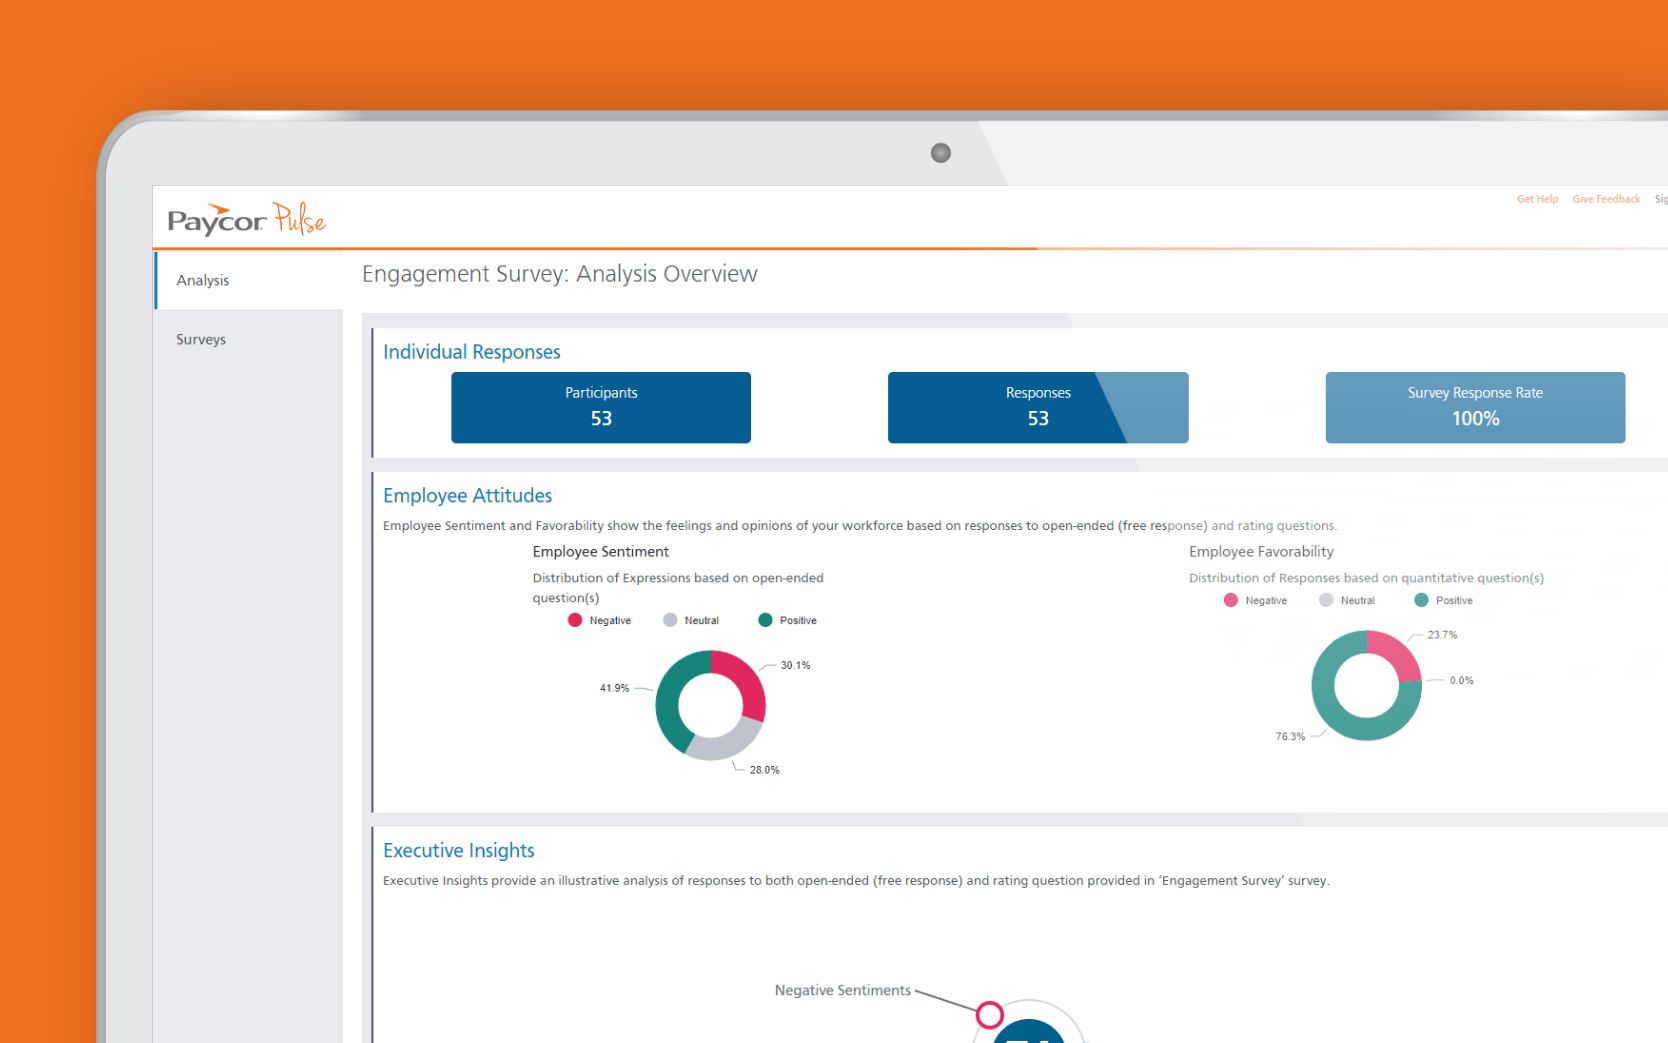Toggle Positive legend in Employee Sentiment

click(x=788, y=620)
